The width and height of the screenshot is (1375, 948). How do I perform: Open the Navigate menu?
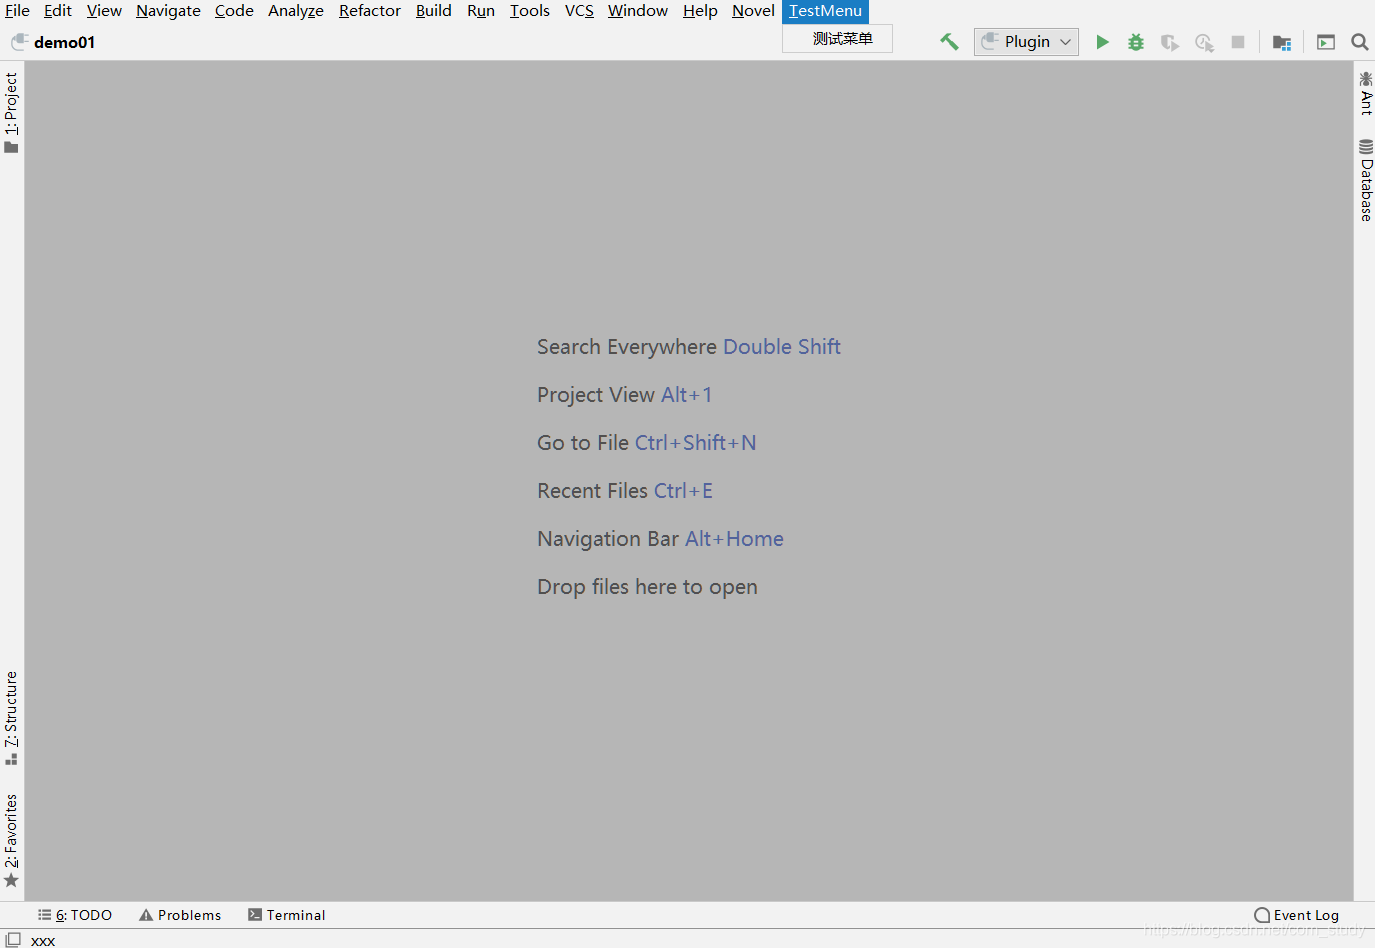pos(168,11)
